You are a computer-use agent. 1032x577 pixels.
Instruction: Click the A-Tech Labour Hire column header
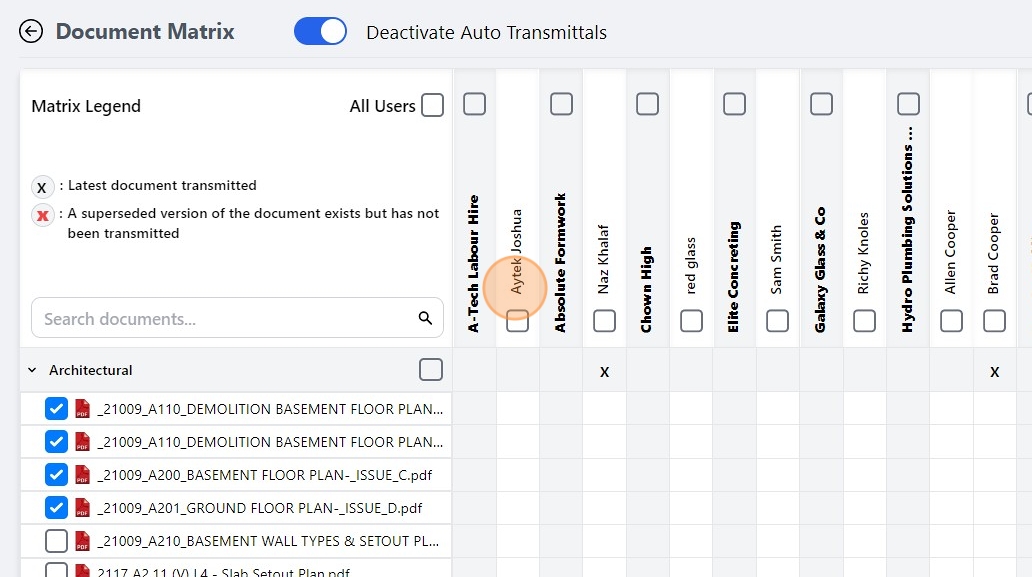pyautogui.click(x=473, y=264)
